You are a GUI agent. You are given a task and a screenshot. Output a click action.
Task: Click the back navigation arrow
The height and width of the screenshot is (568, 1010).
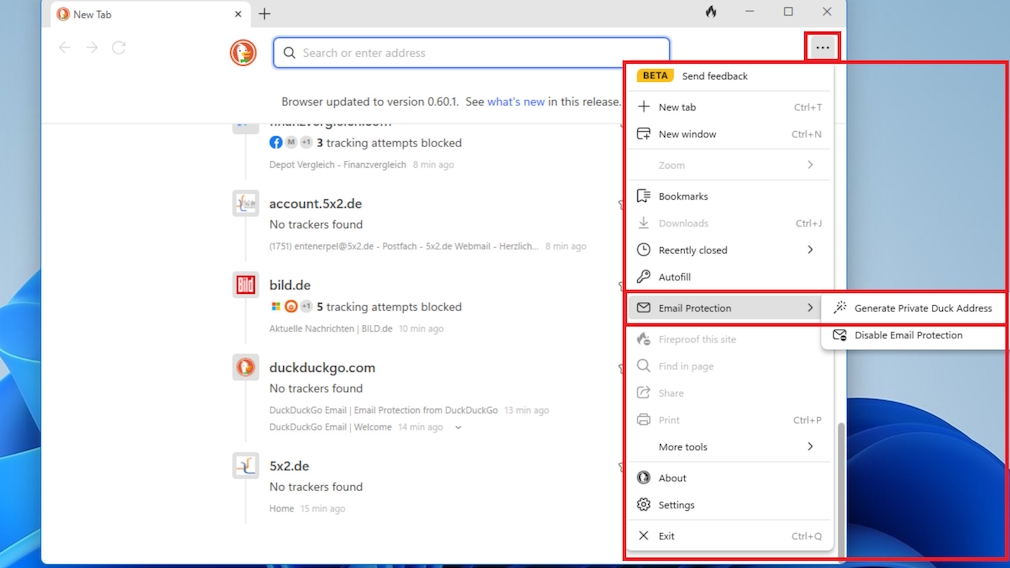coord(65,48)
